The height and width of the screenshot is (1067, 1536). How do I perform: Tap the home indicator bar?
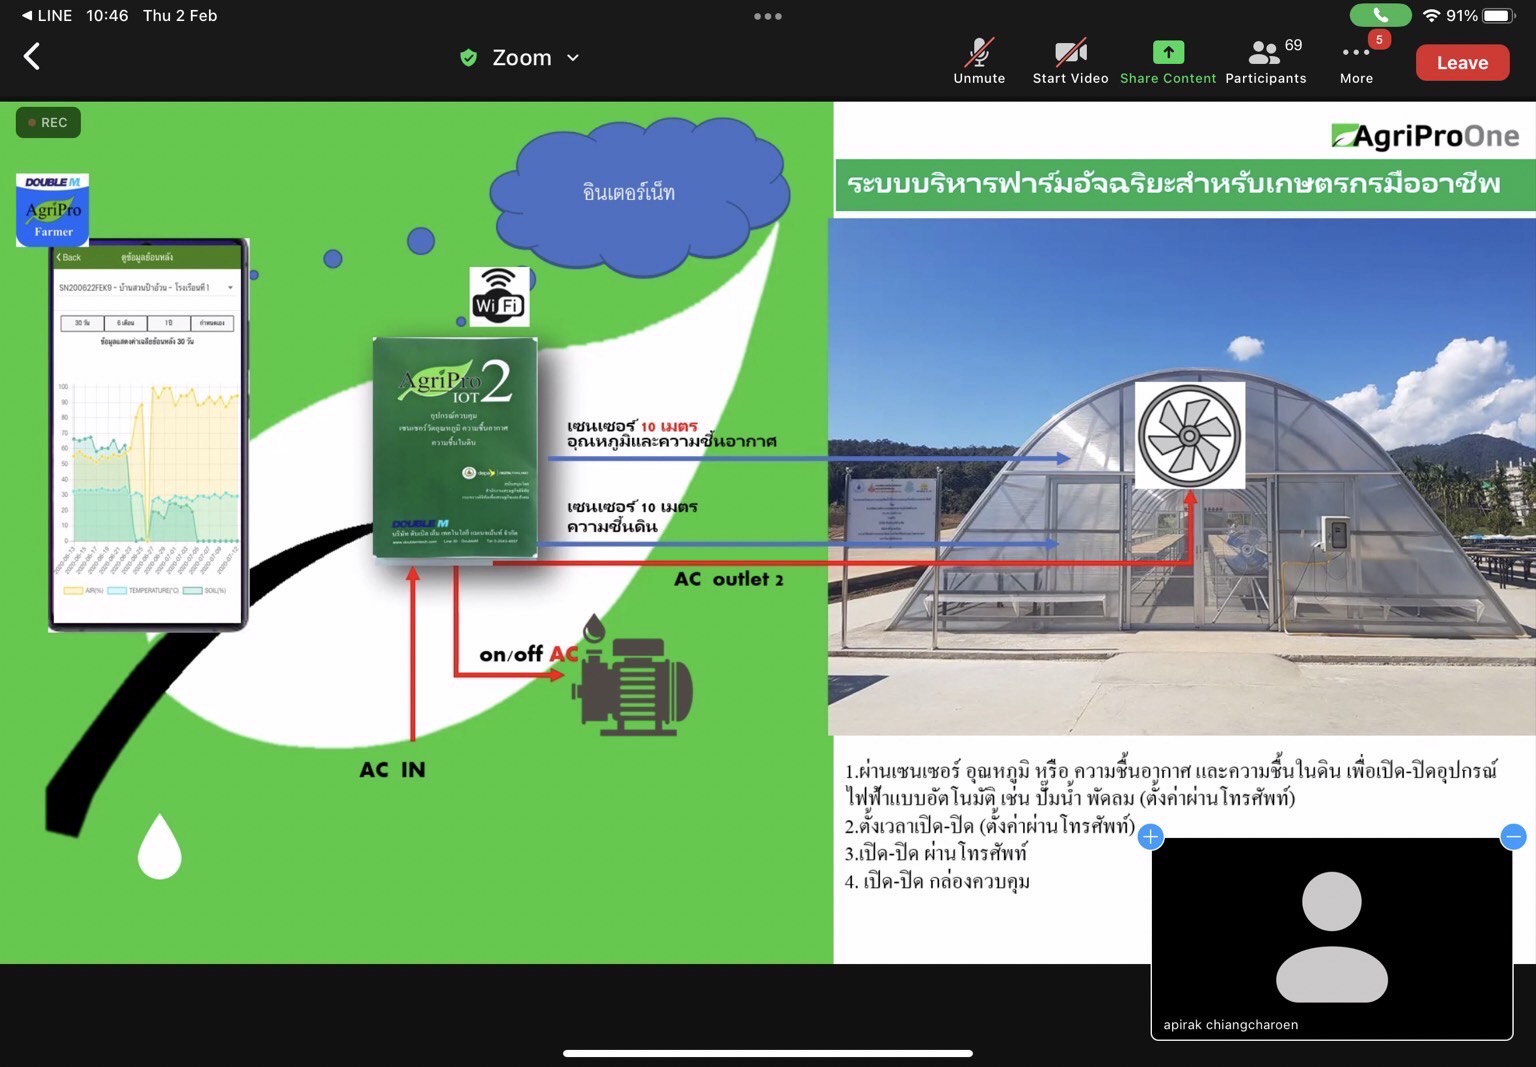768,1053
